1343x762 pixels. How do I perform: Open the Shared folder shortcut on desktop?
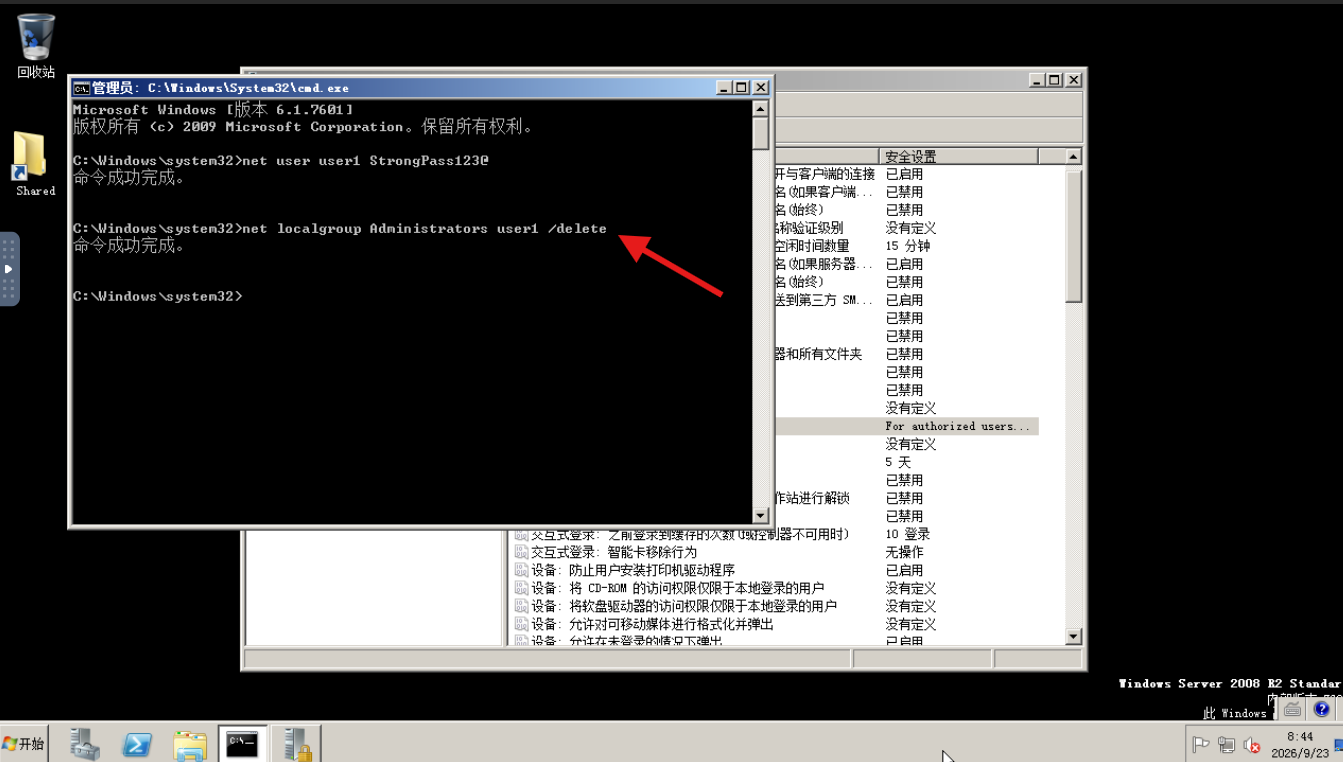(x=35, y=164)
